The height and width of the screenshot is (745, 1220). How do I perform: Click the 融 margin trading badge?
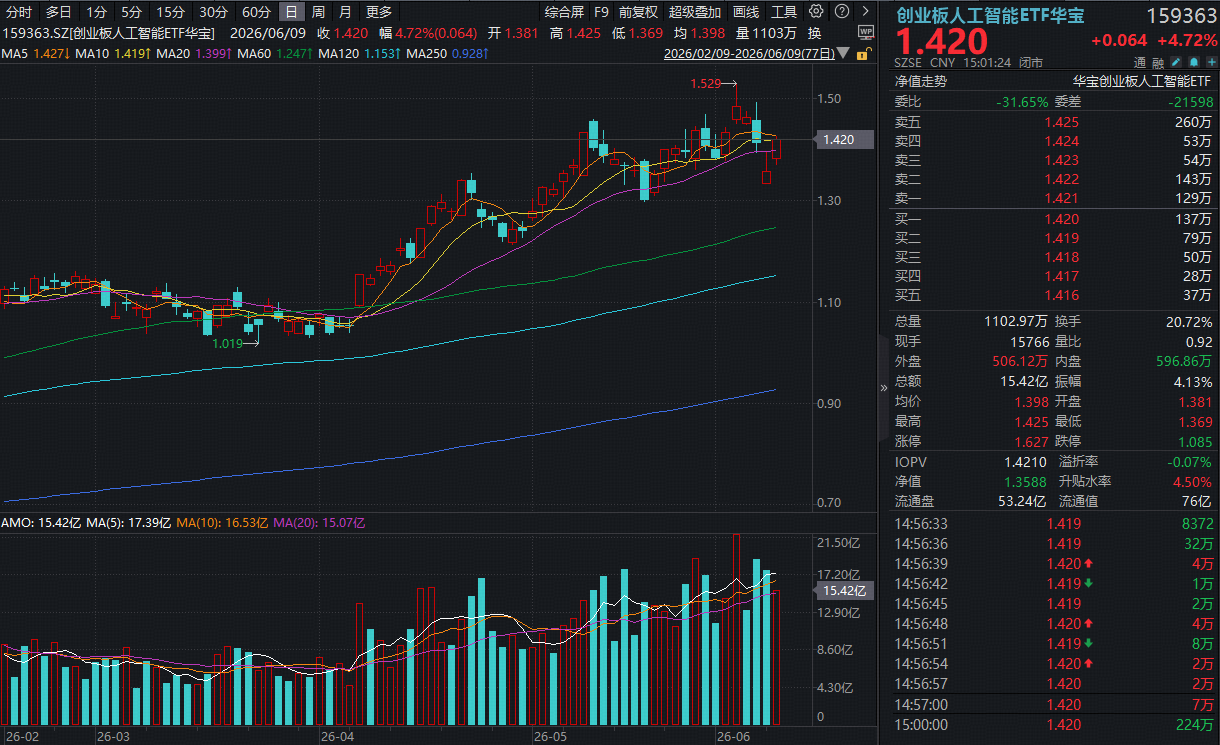point(1158,62)
